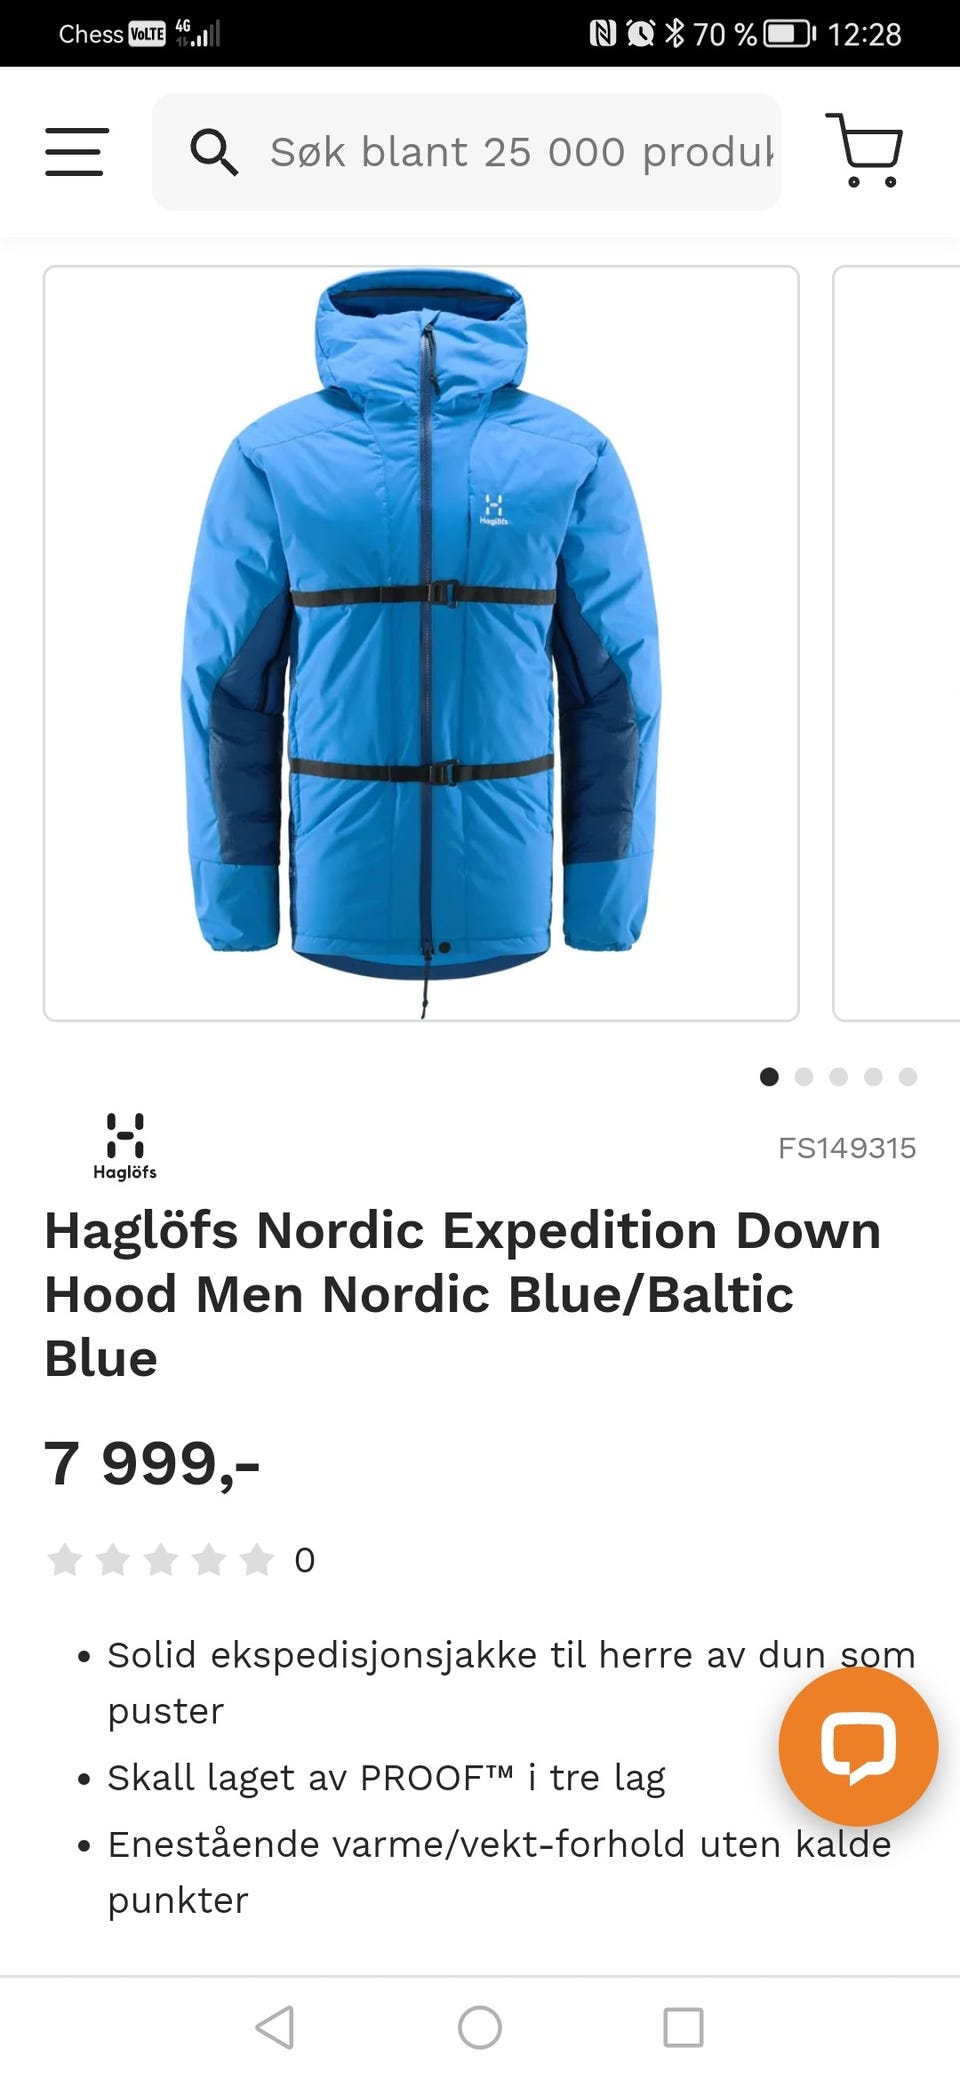The height and width of the screenshot is (2080, 960).
Task: Open the shopping cart
Action: tap(865, 150)
